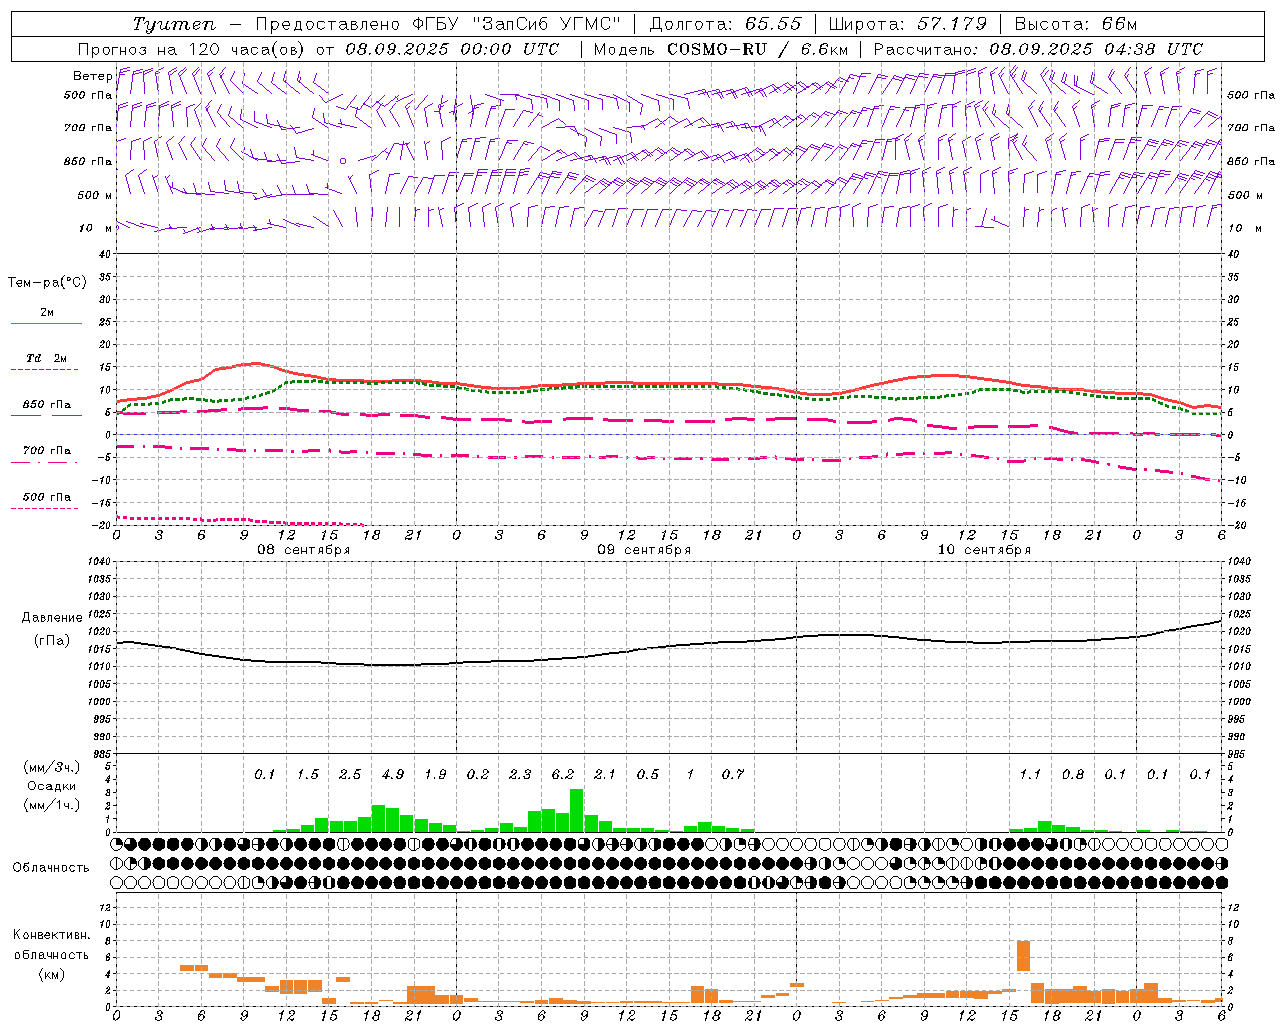Click the 3-hour precipitation value "2.1"

[x=605, y=775]
